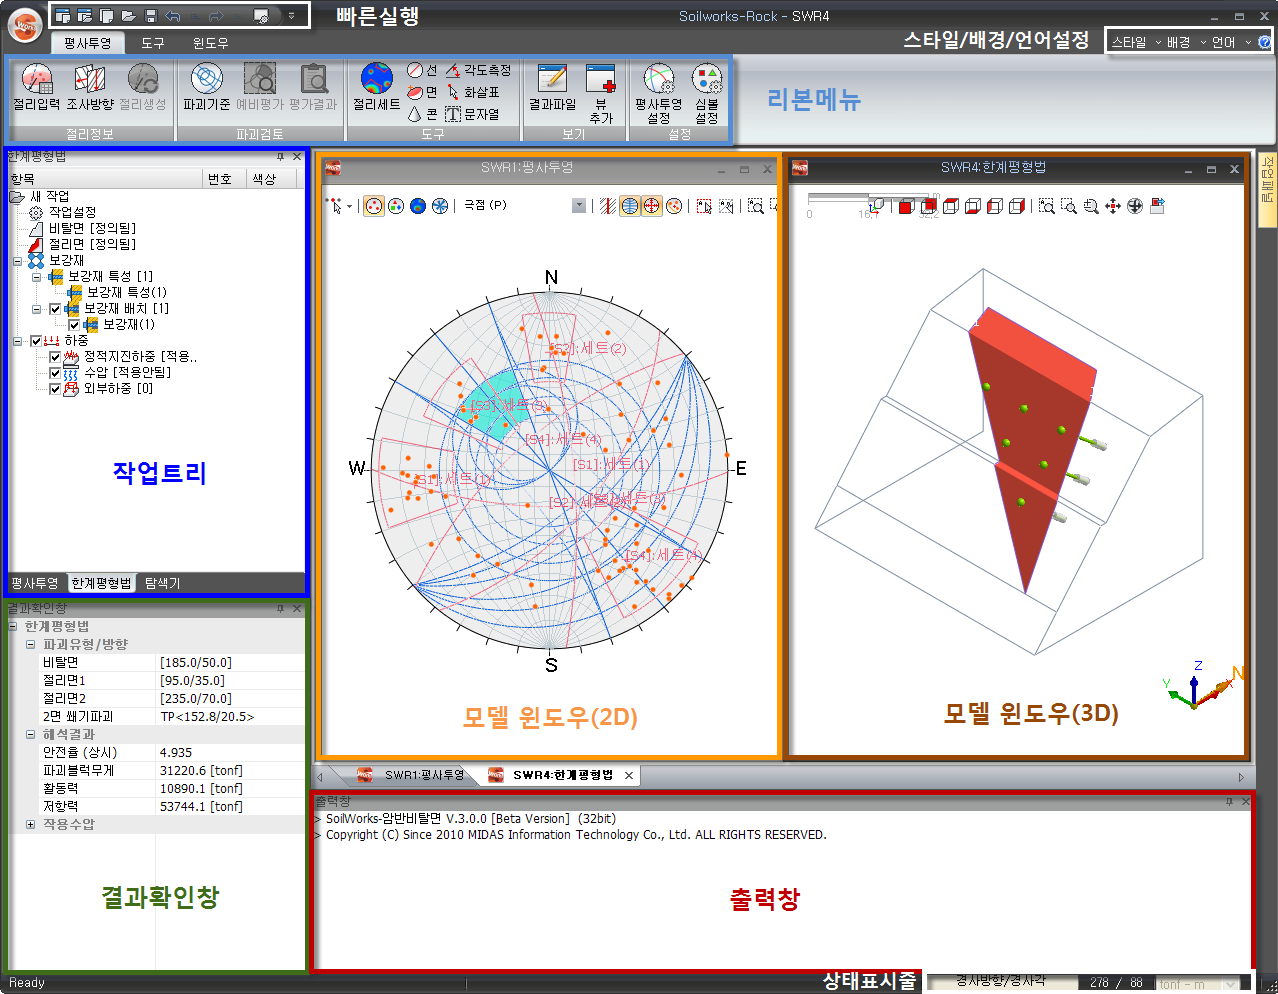Uncheck the 정적지진하중 load checkbox
This screenshot has height=994, width=1278.
coord(56,357)
